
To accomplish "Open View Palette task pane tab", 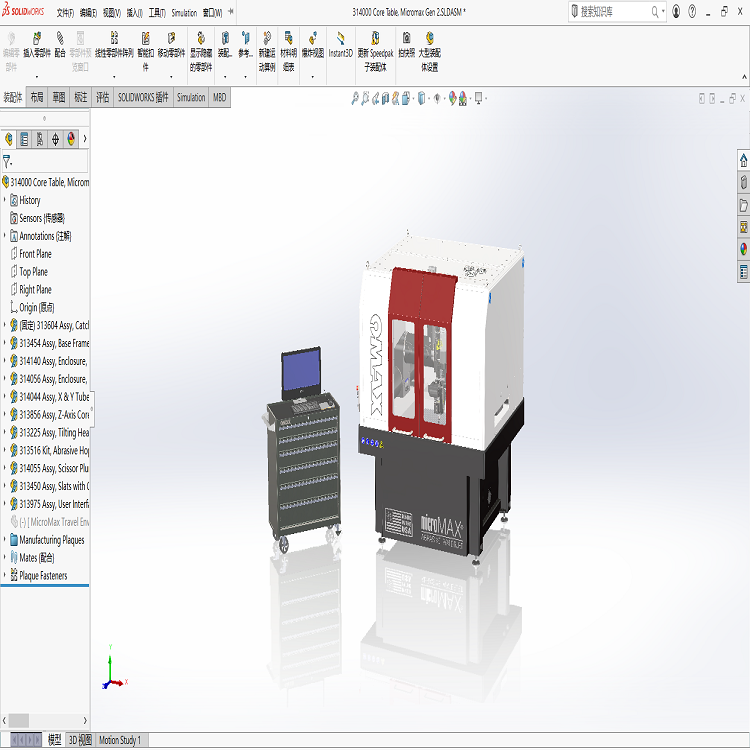I will pos(743,227).
